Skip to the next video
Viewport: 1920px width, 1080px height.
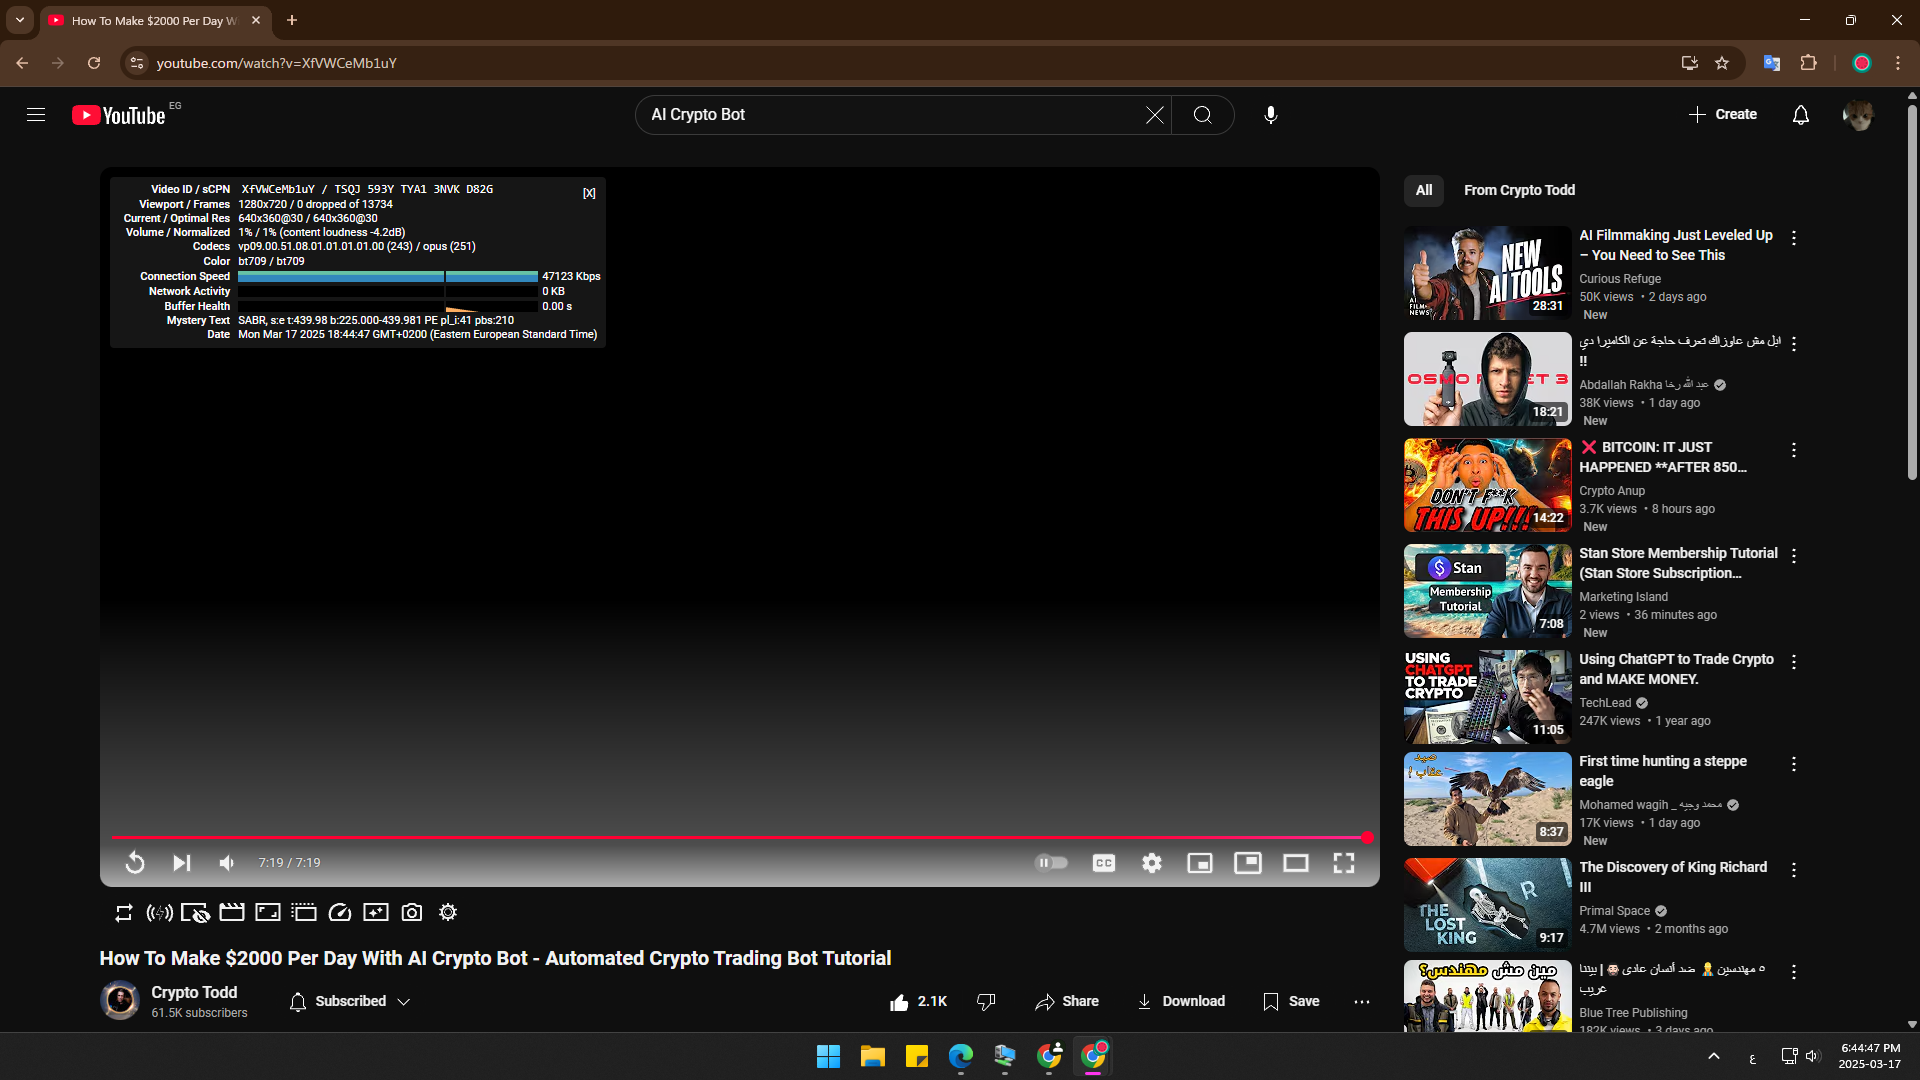pos(181,863)
